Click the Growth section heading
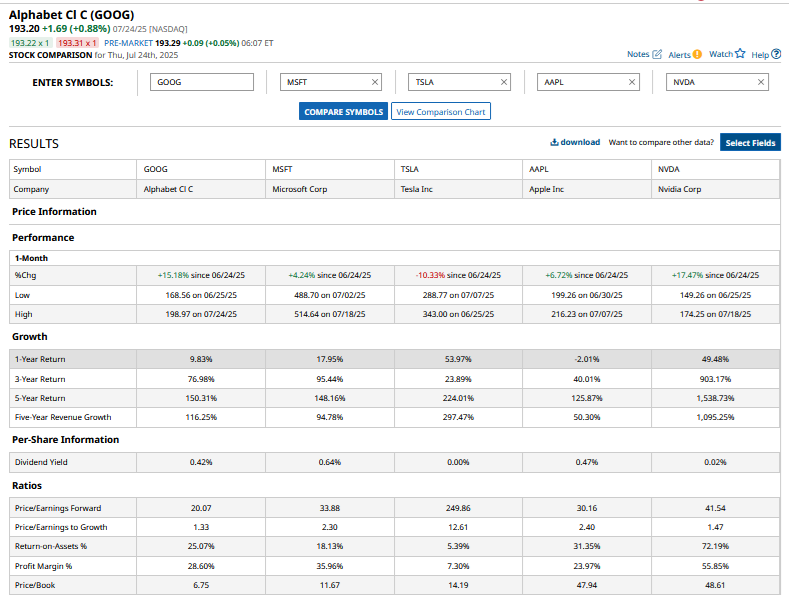 point(30,336)
